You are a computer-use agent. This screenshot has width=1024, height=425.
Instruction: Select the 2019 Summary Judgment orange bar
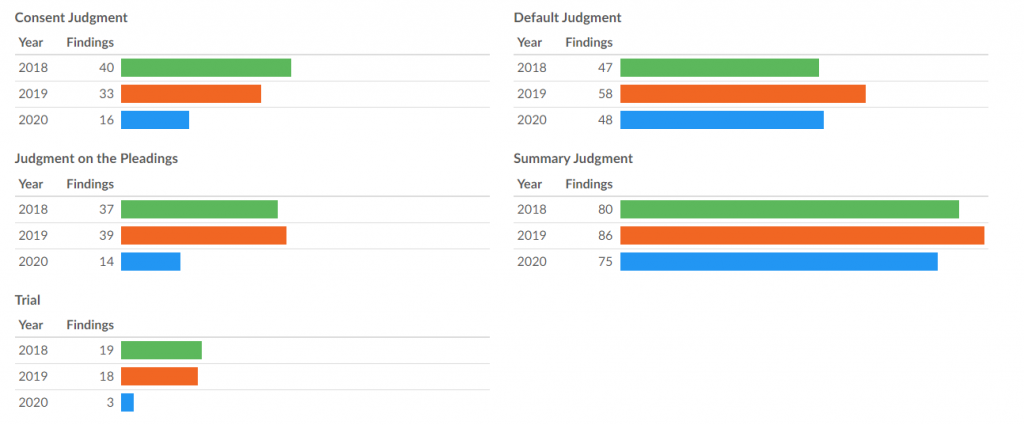802,236
